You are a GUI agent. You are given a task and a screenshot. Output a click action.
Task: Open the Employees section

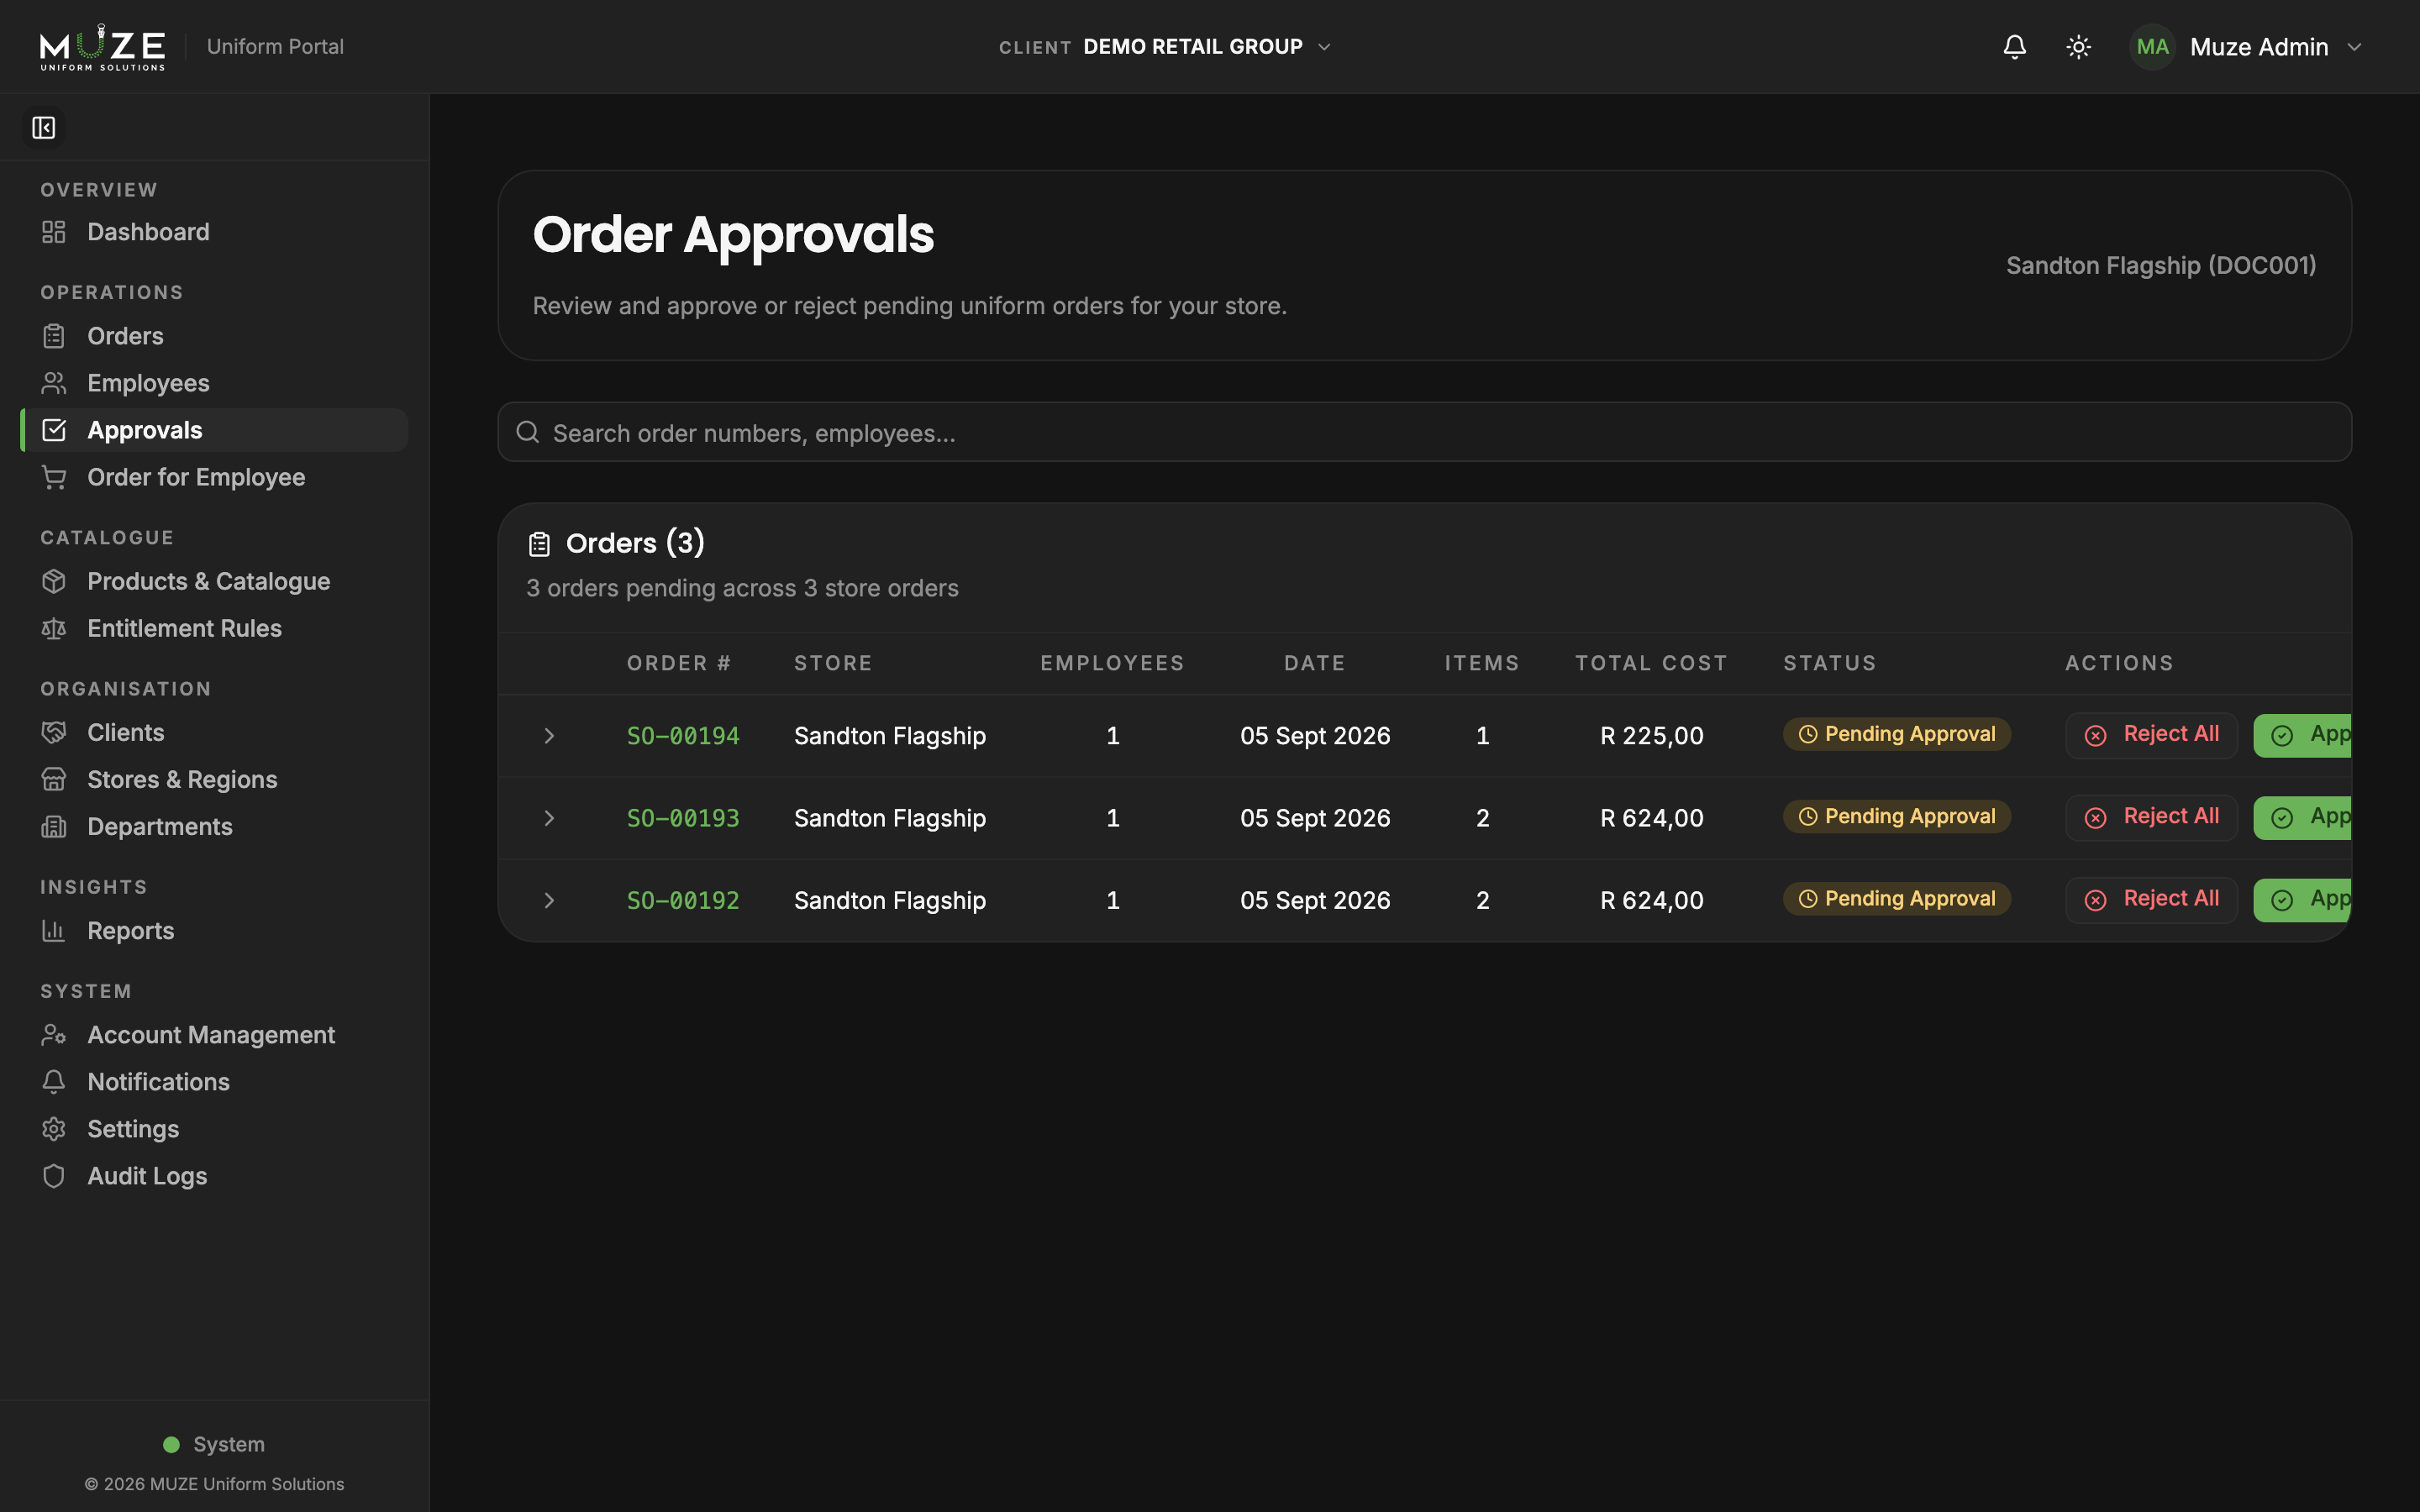tap(214, 383)
